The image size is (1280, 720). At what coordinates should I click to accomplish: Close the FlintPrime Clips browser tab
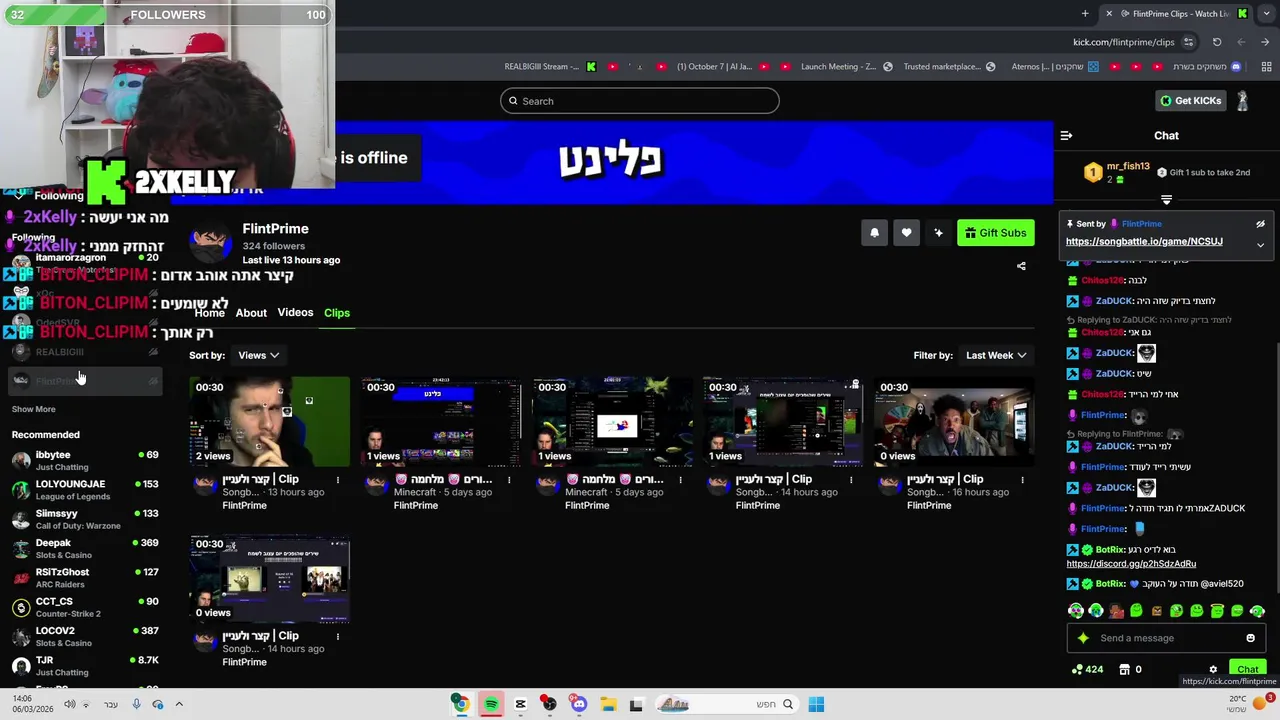coord(1109,13)
